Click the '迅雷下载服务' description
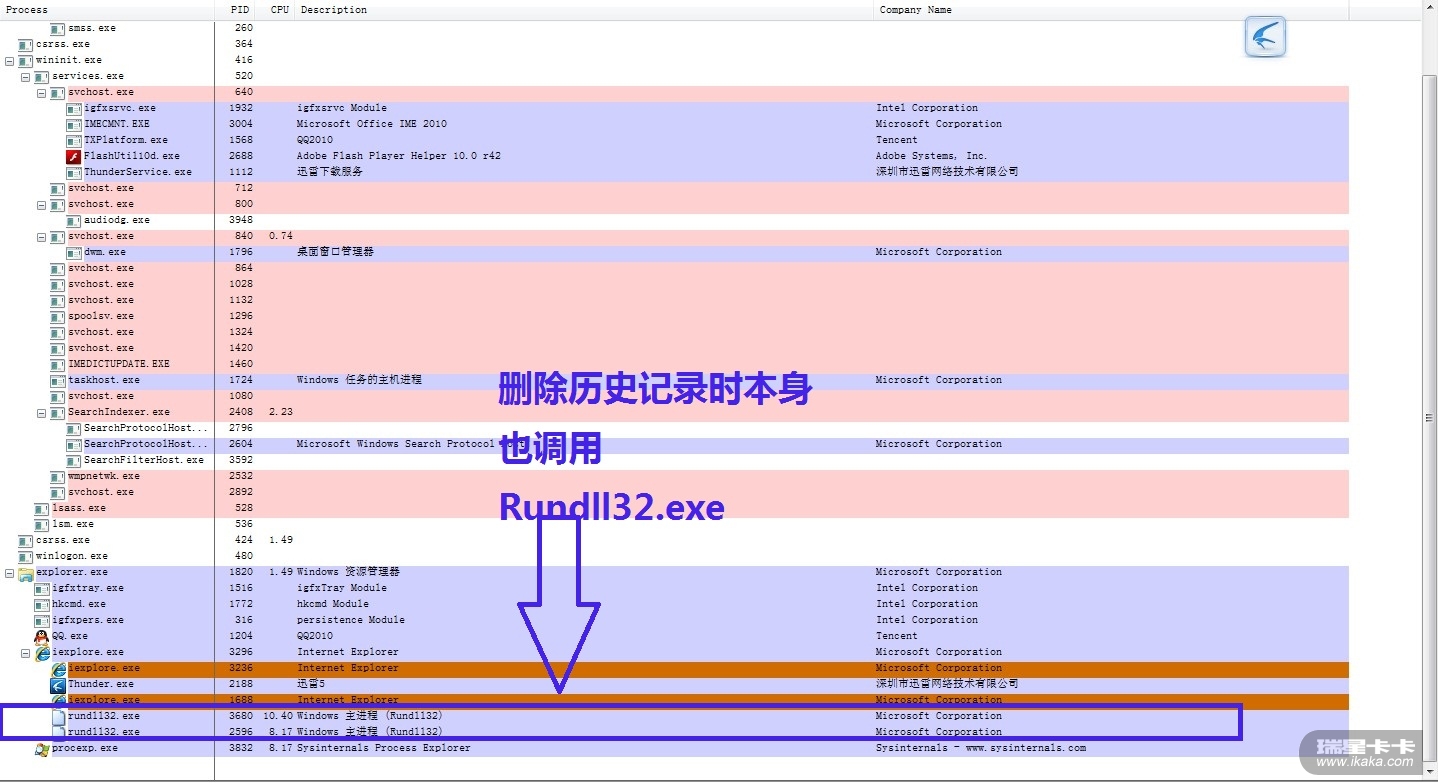This screenshot has width=1438, height=783. [330, 172]
